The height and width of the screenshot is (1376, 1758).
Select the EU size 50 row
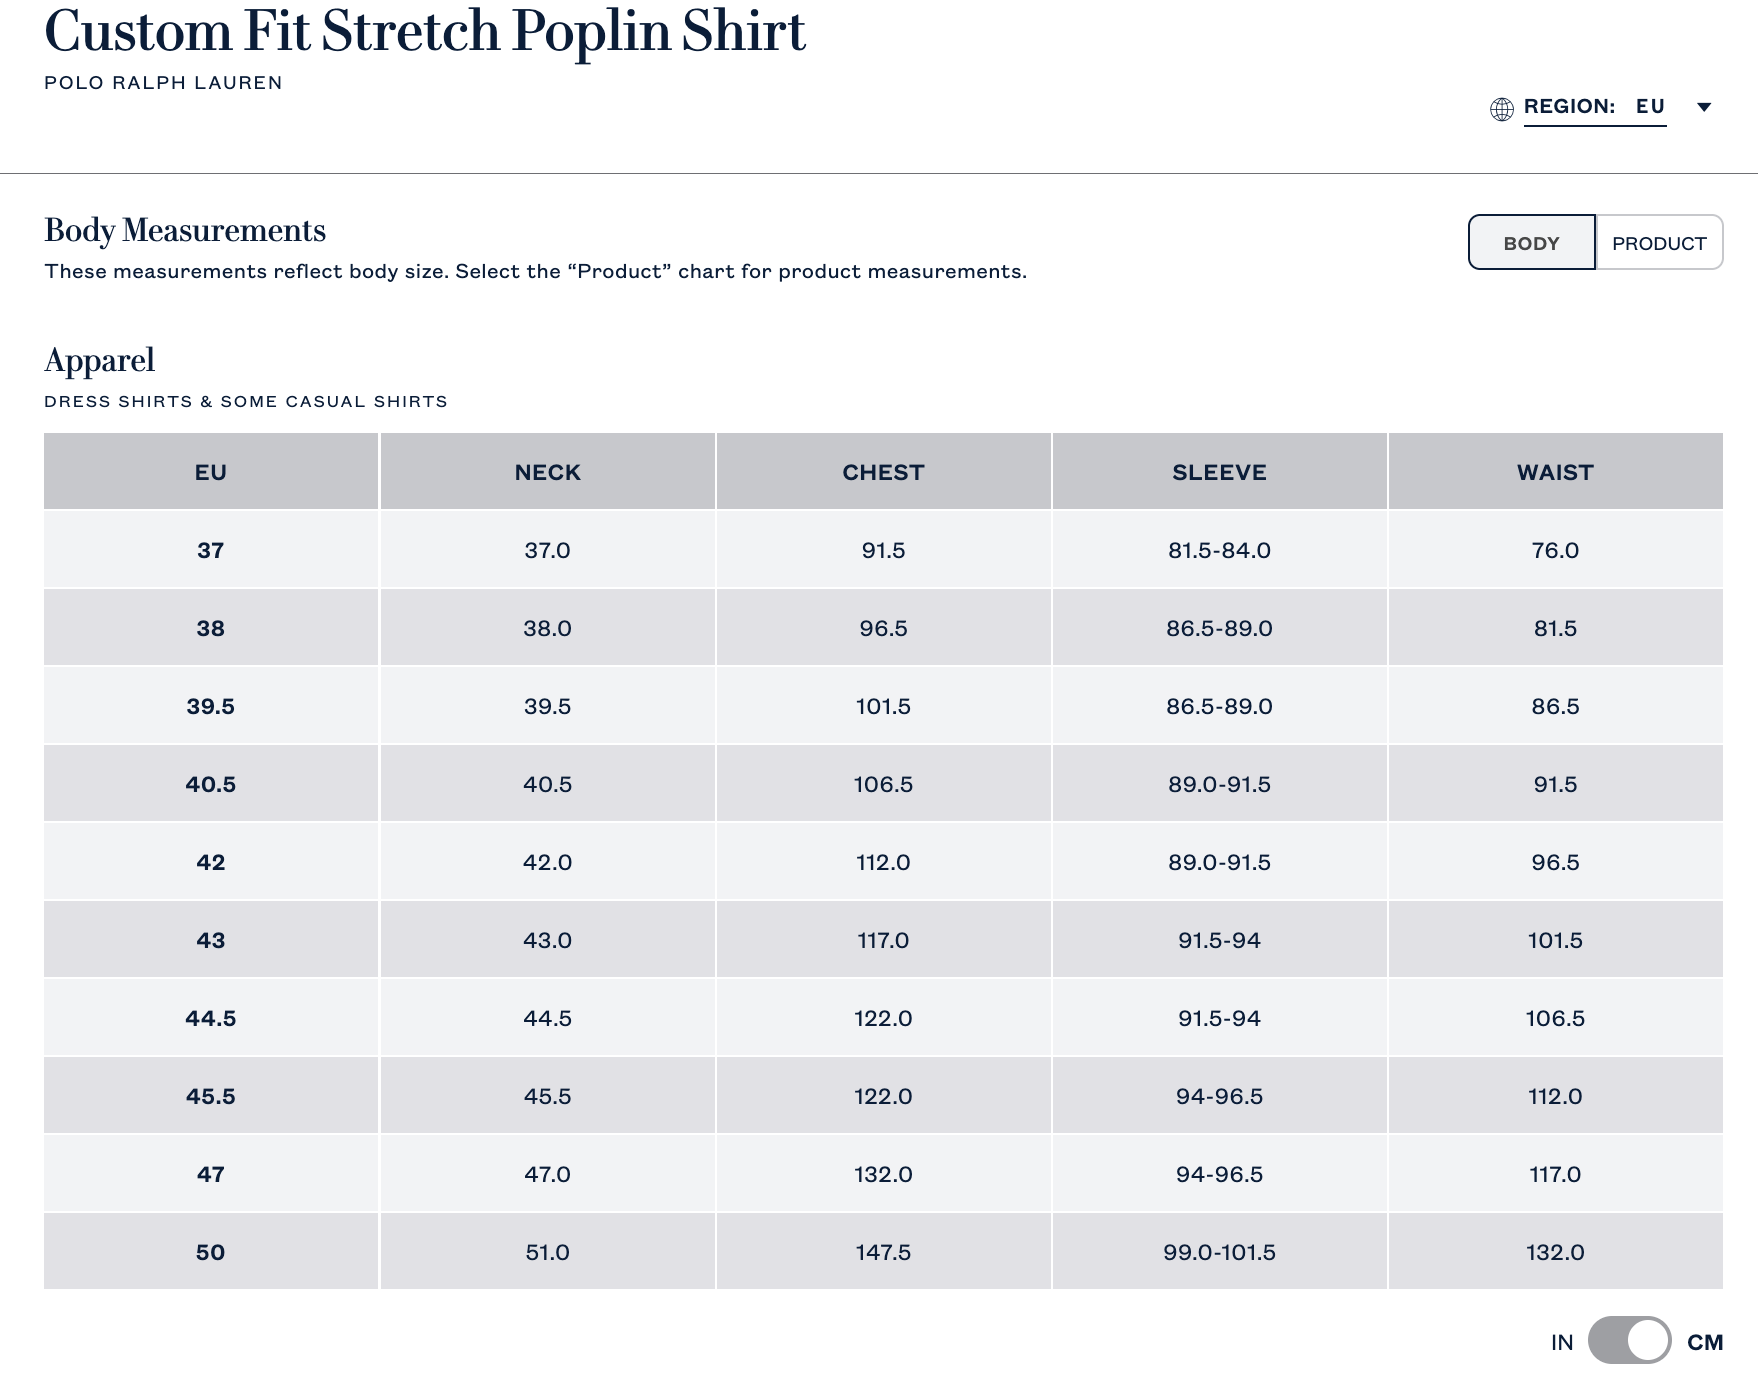(211, 1252)
